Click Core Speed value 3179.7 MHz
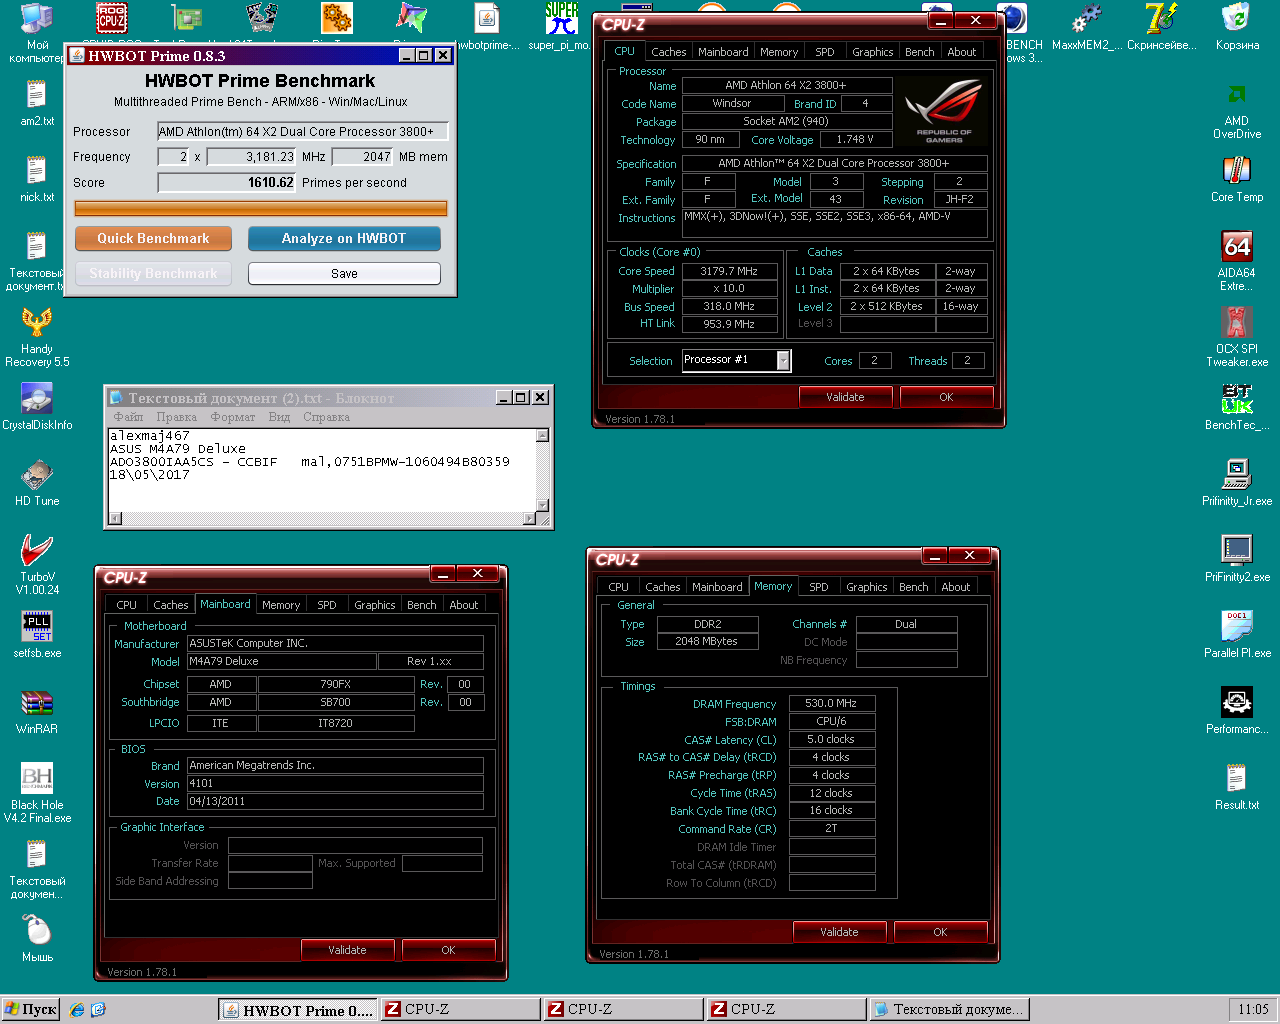This screenshot has height=1024, width=1280. click(x=729, y=271)
